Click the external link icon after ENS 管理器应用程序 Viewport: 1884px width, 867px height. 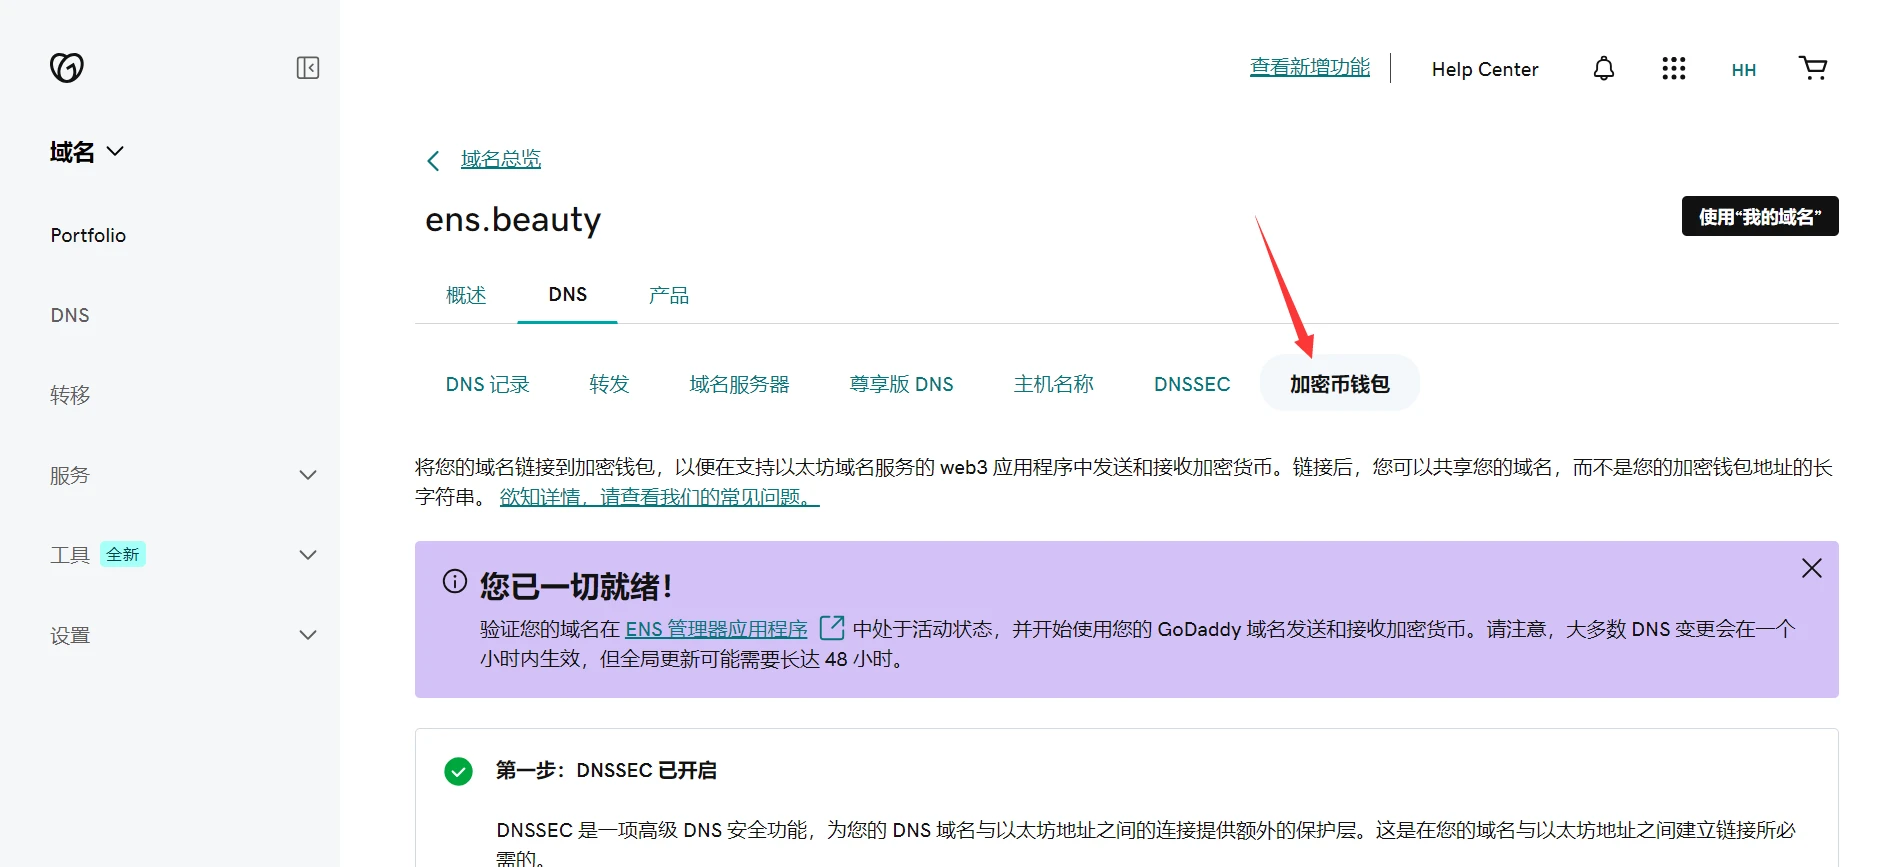pyautogui.click(x=831, y=628)
